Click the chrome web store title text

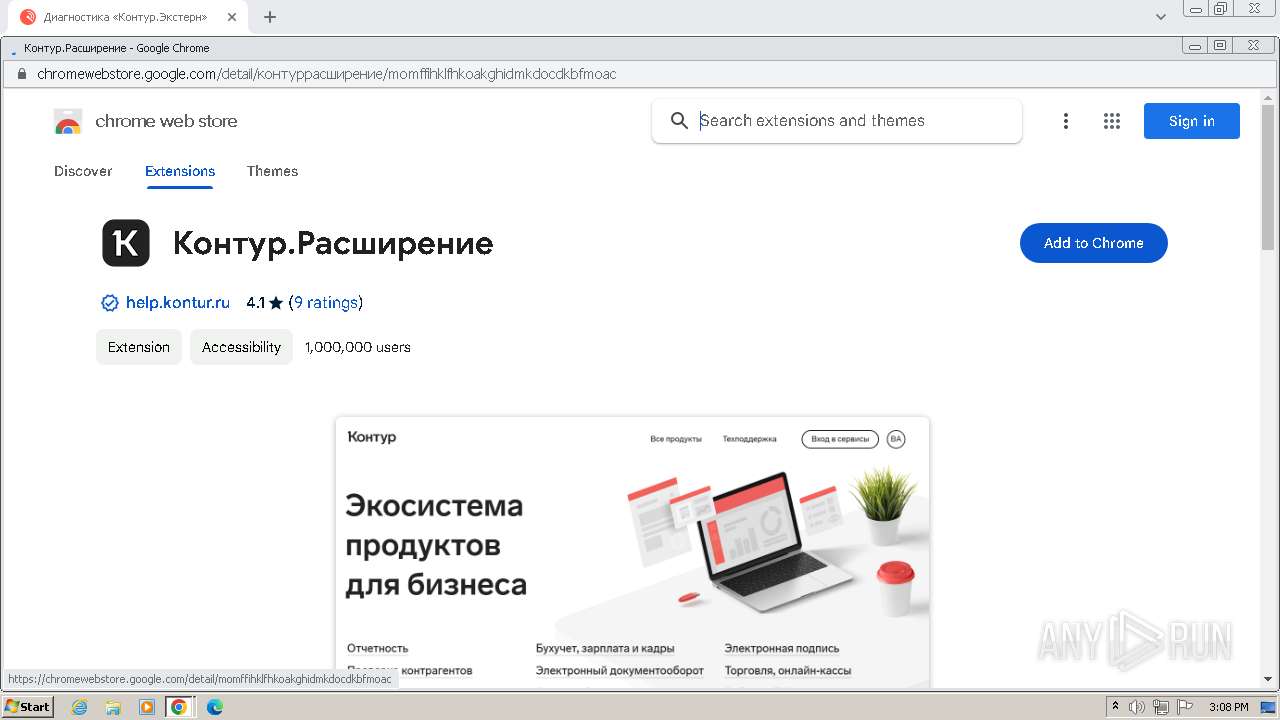tap(166, 121)
